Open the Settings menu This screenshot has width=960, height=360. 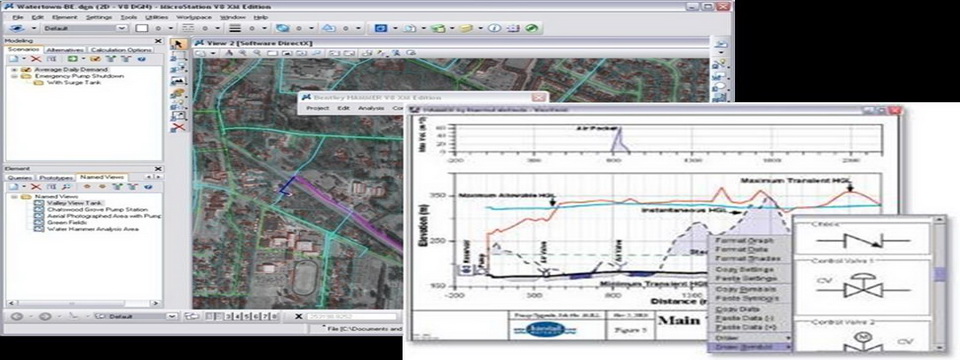point(99,17)
